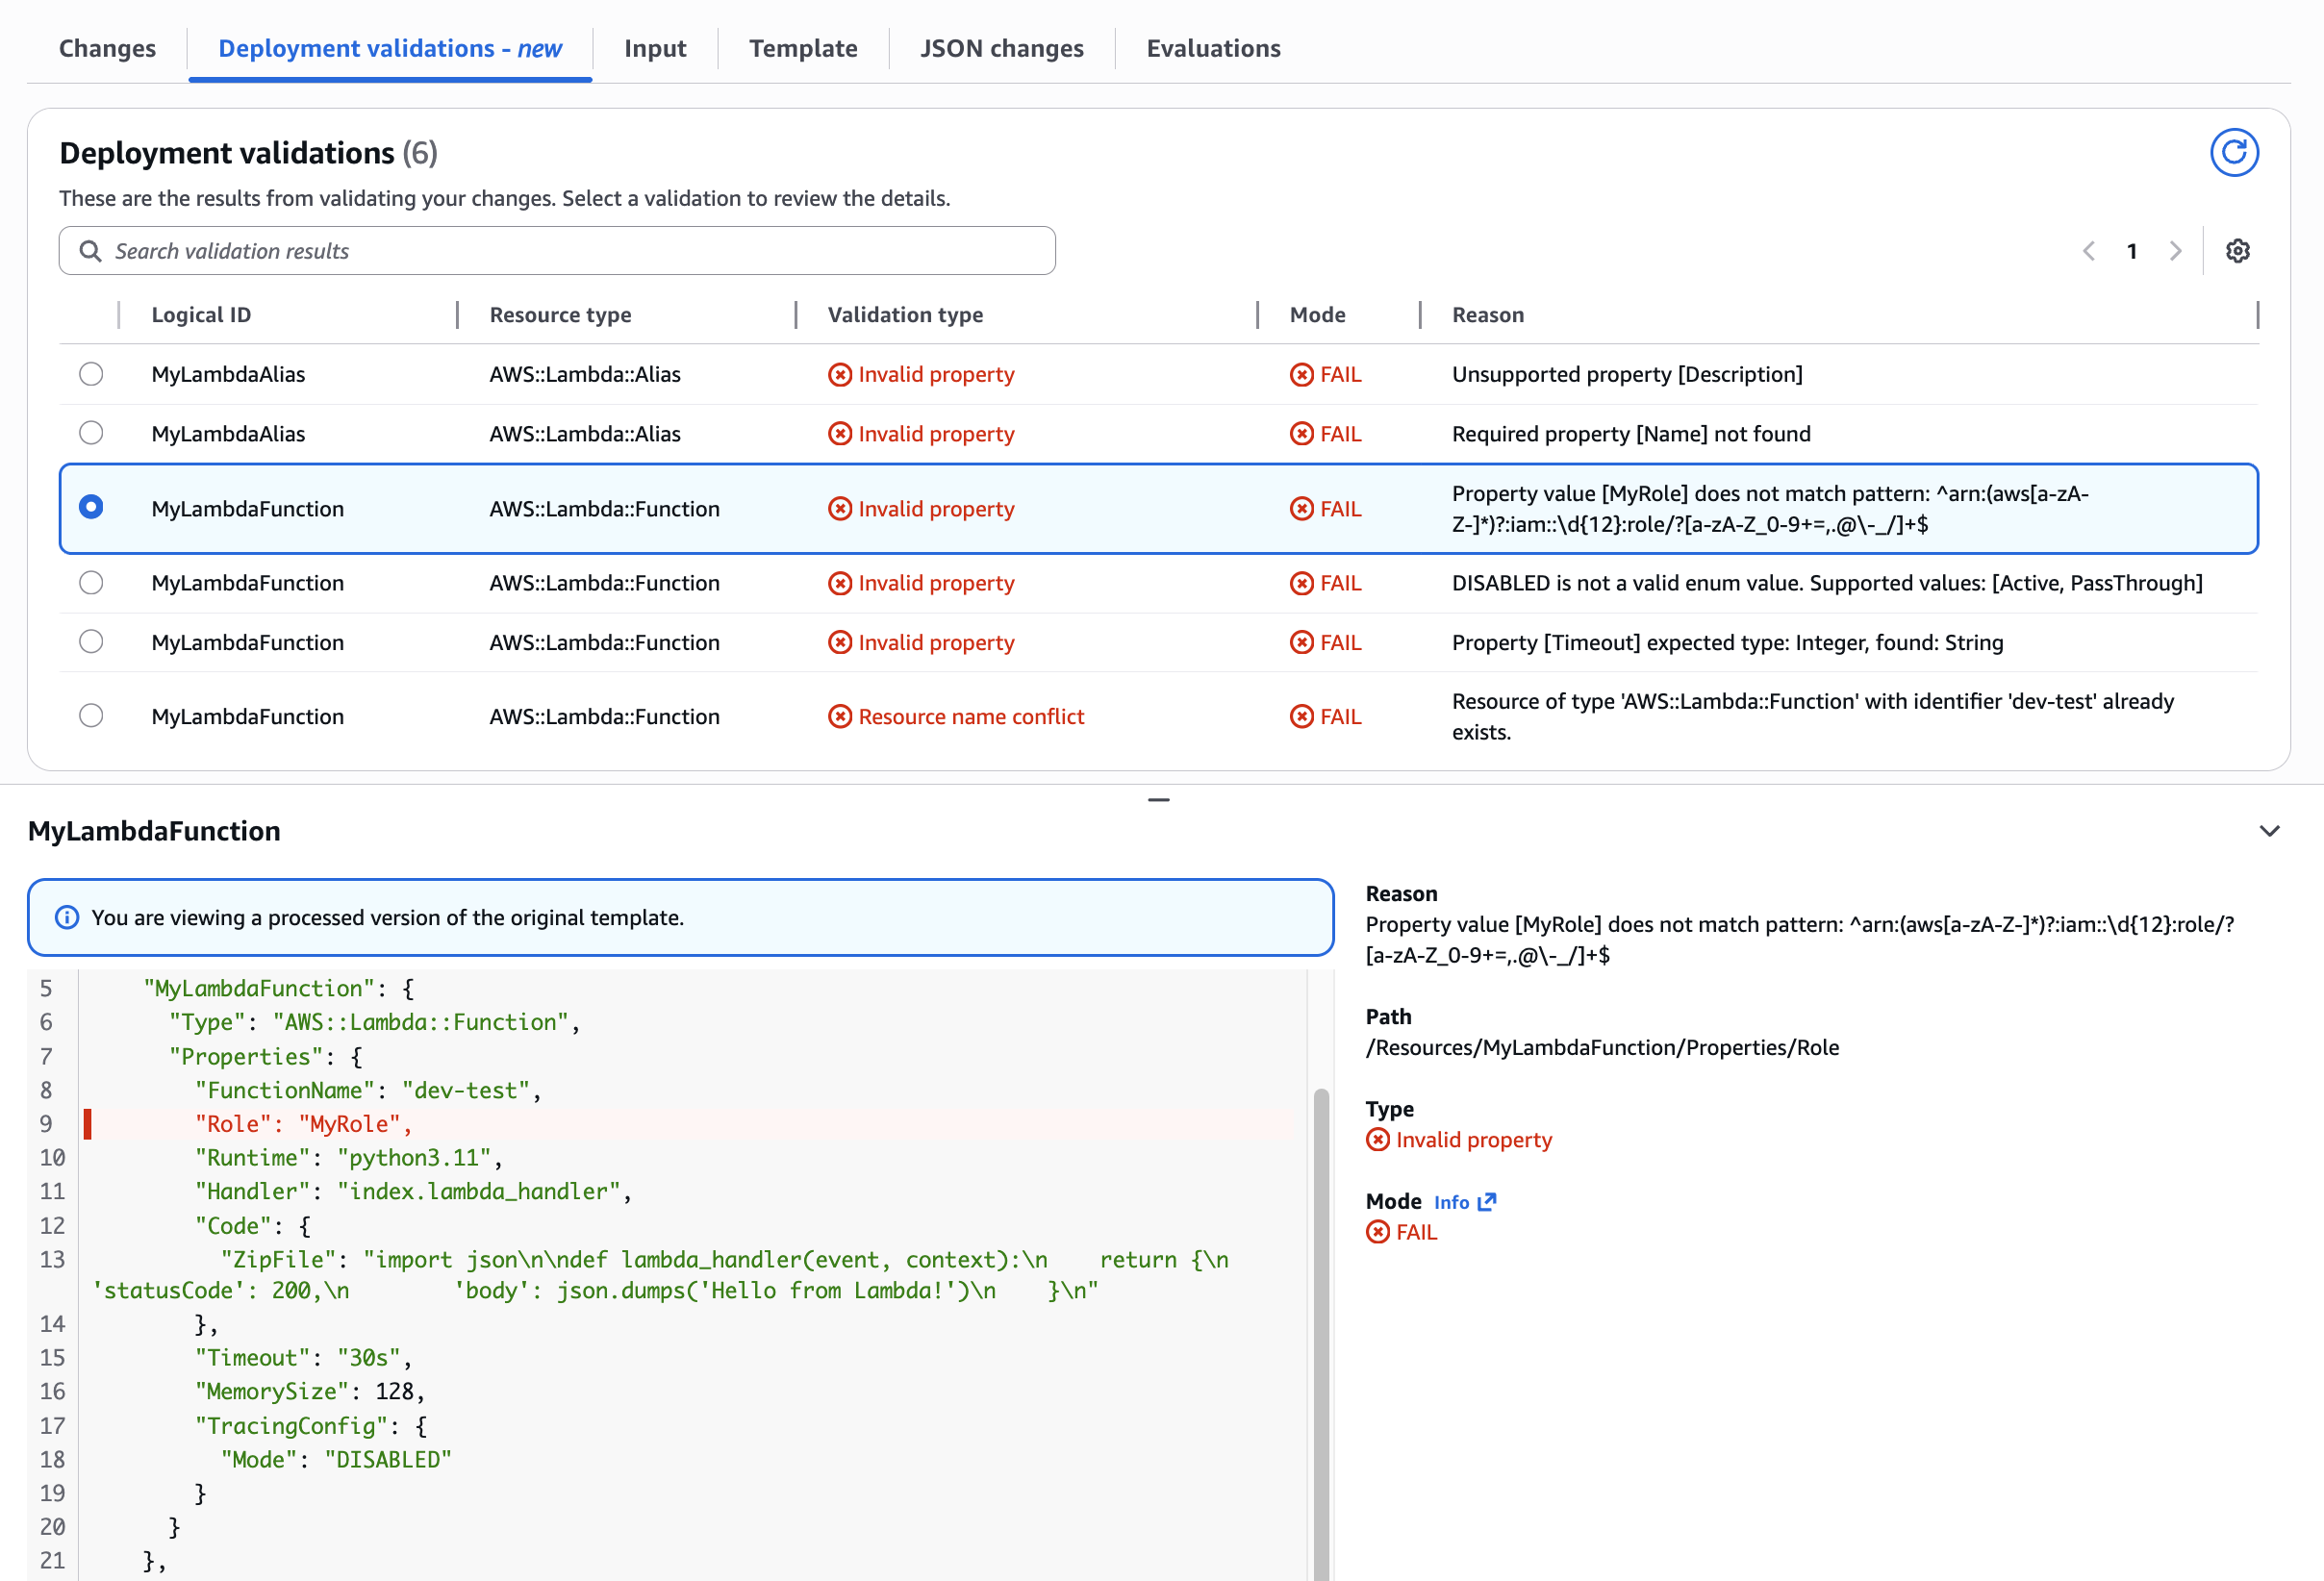Open table preferences gear icon
Image resolution: width=2324 pixels, height=1581 pixels.
[2237, 251]
